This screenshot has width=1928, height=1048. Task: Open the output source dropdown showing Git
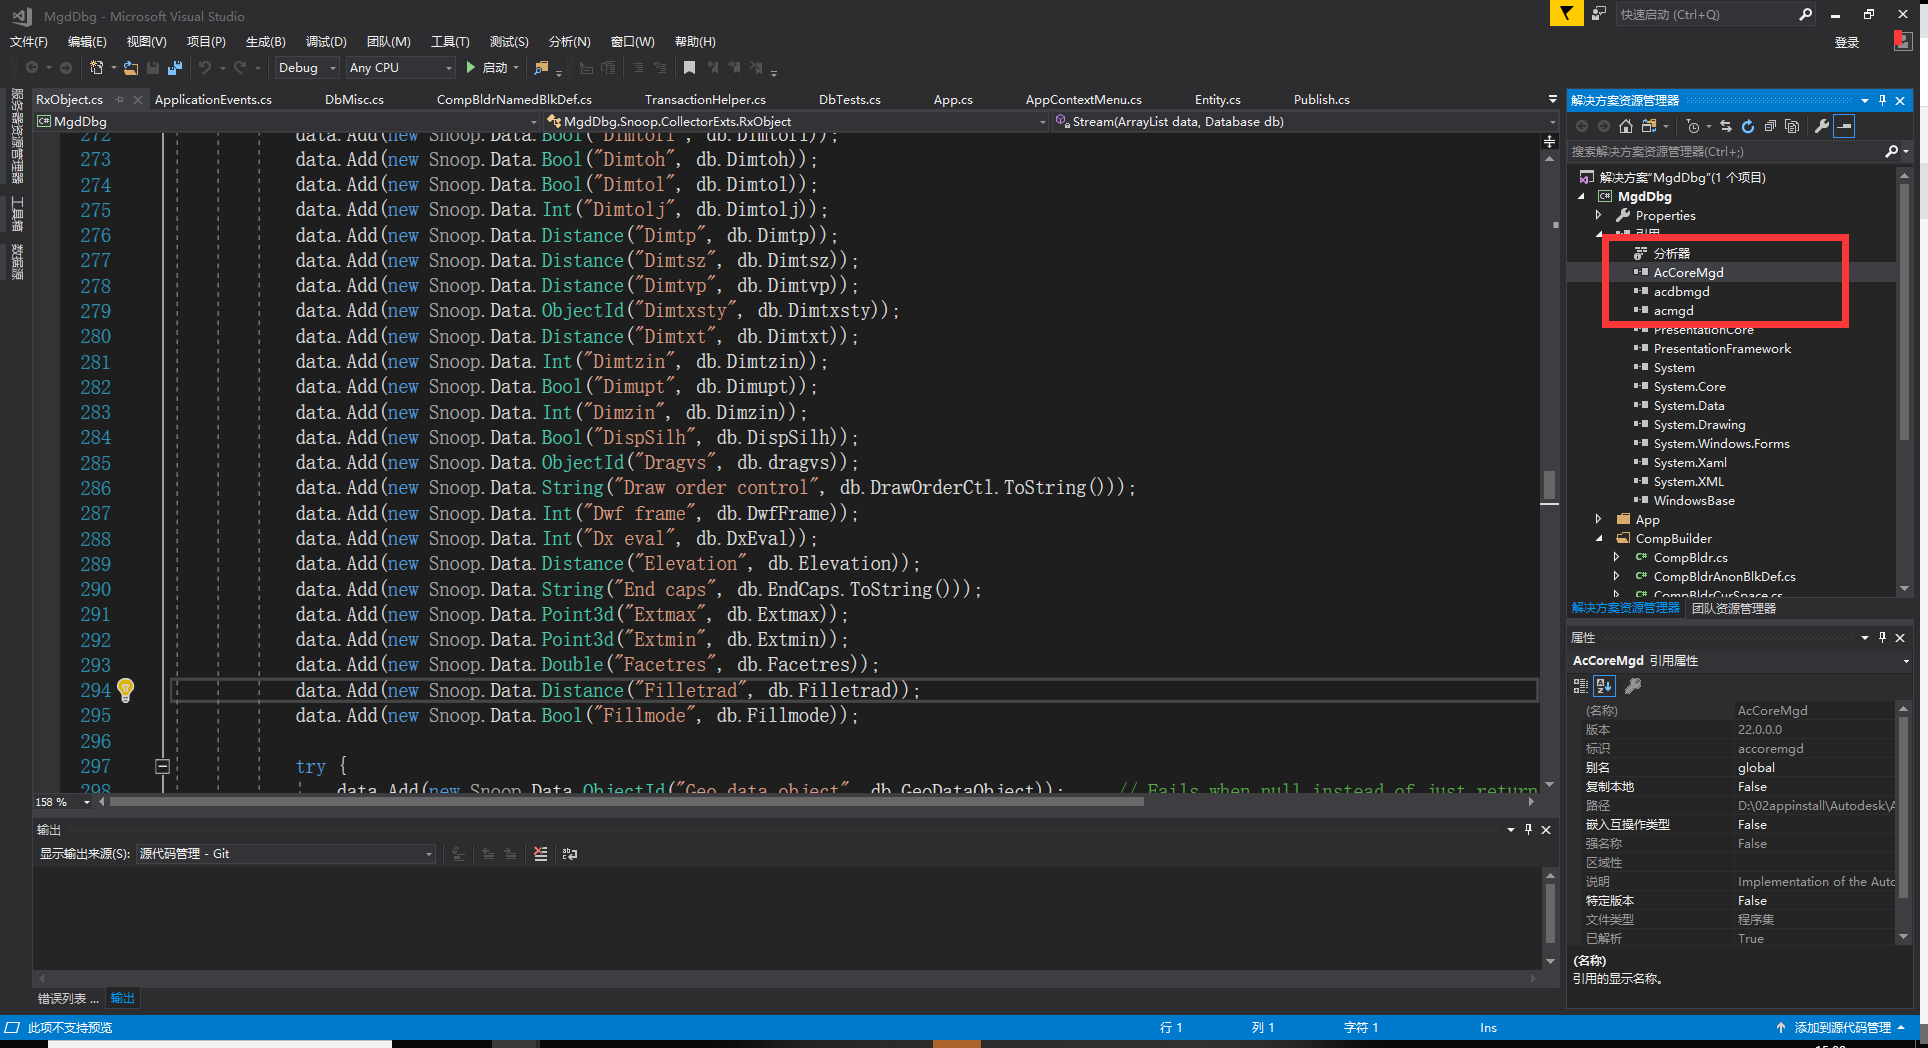point(286,854)
